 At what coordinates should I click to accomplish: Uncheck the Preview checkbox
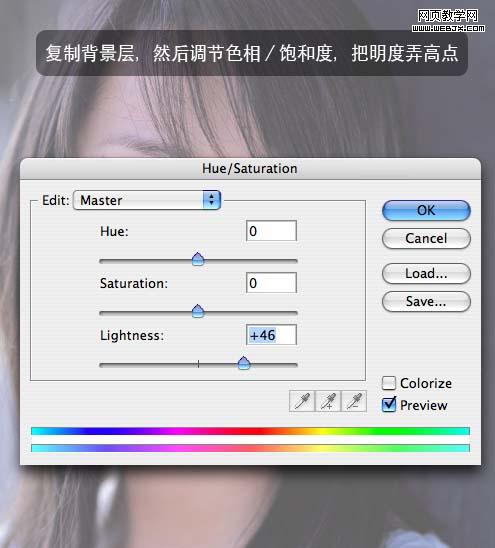[x=389, y=405]
